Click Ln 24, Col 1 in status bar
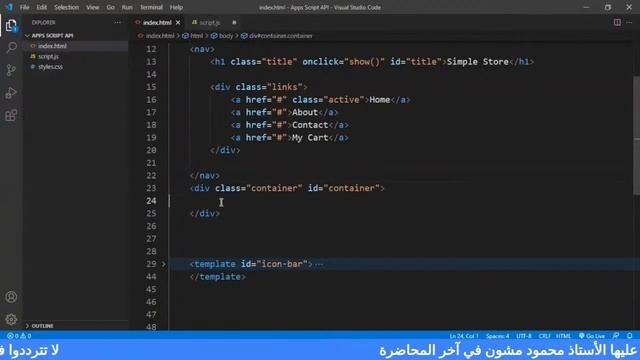 [x=464, y=336]
